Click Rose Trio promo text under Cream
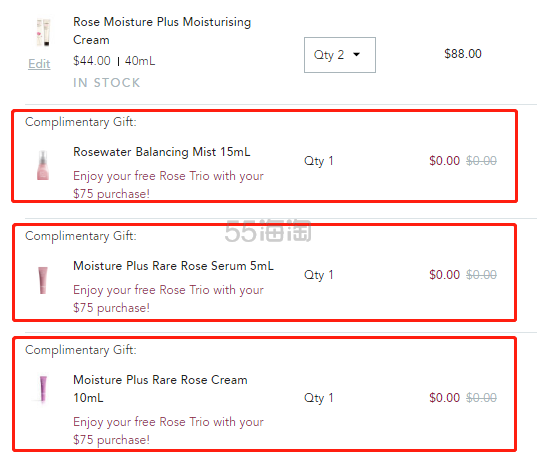 point(168,431)
